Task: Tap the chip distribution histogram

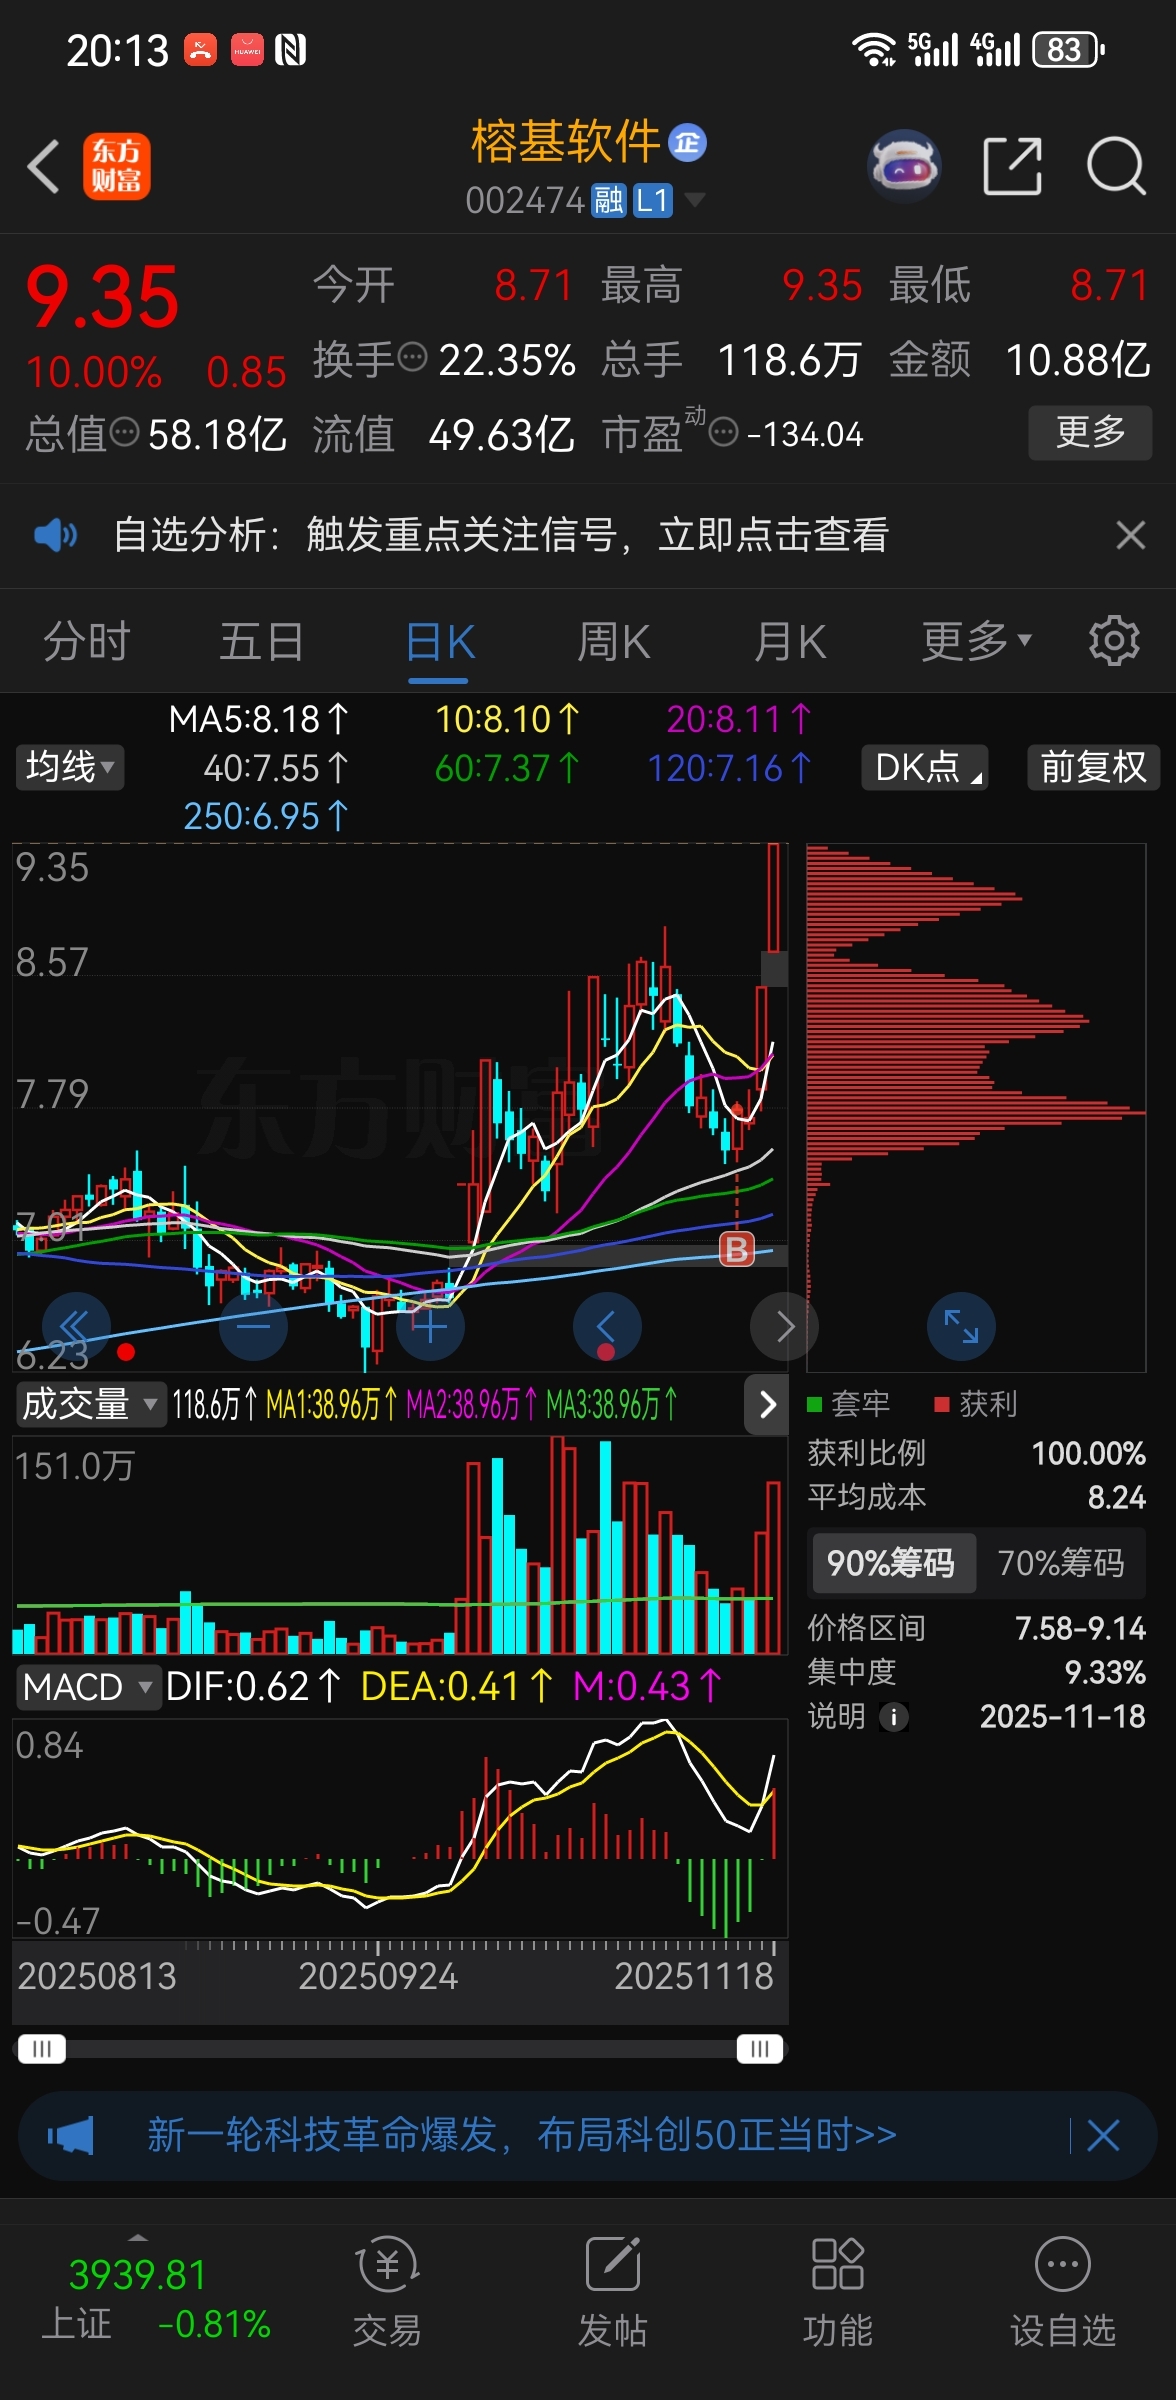Action: pyautogui.click(x=976, y=1108)
